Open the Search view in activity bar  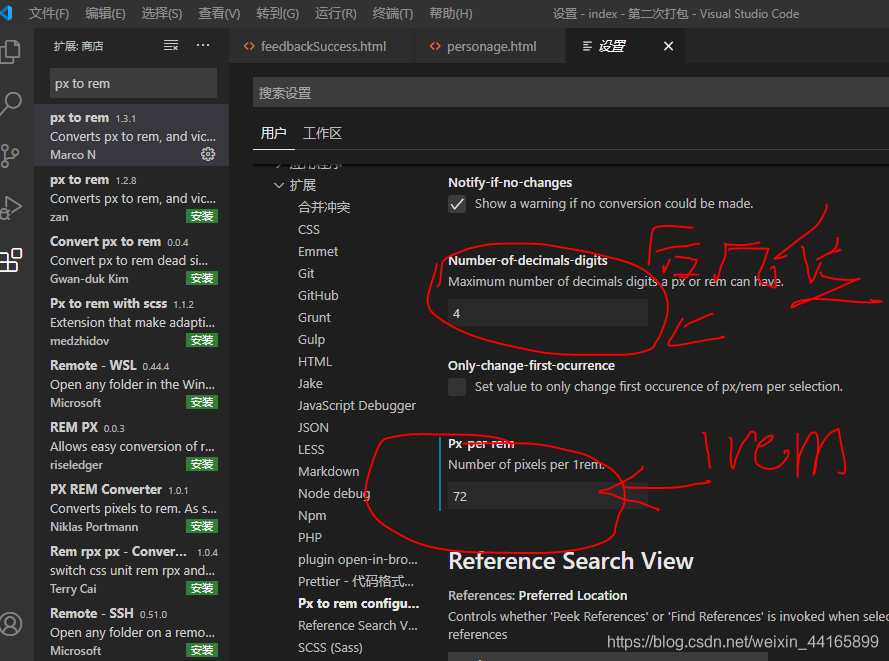[10, 104]
